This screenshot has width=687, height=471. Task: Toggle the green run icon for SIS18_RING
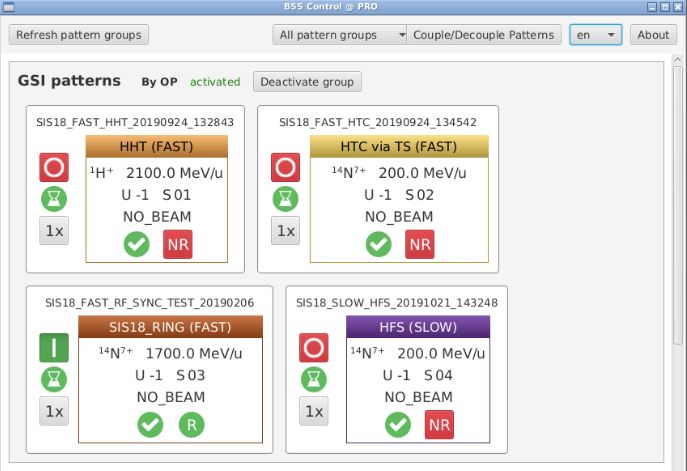(x=55, y=347)
